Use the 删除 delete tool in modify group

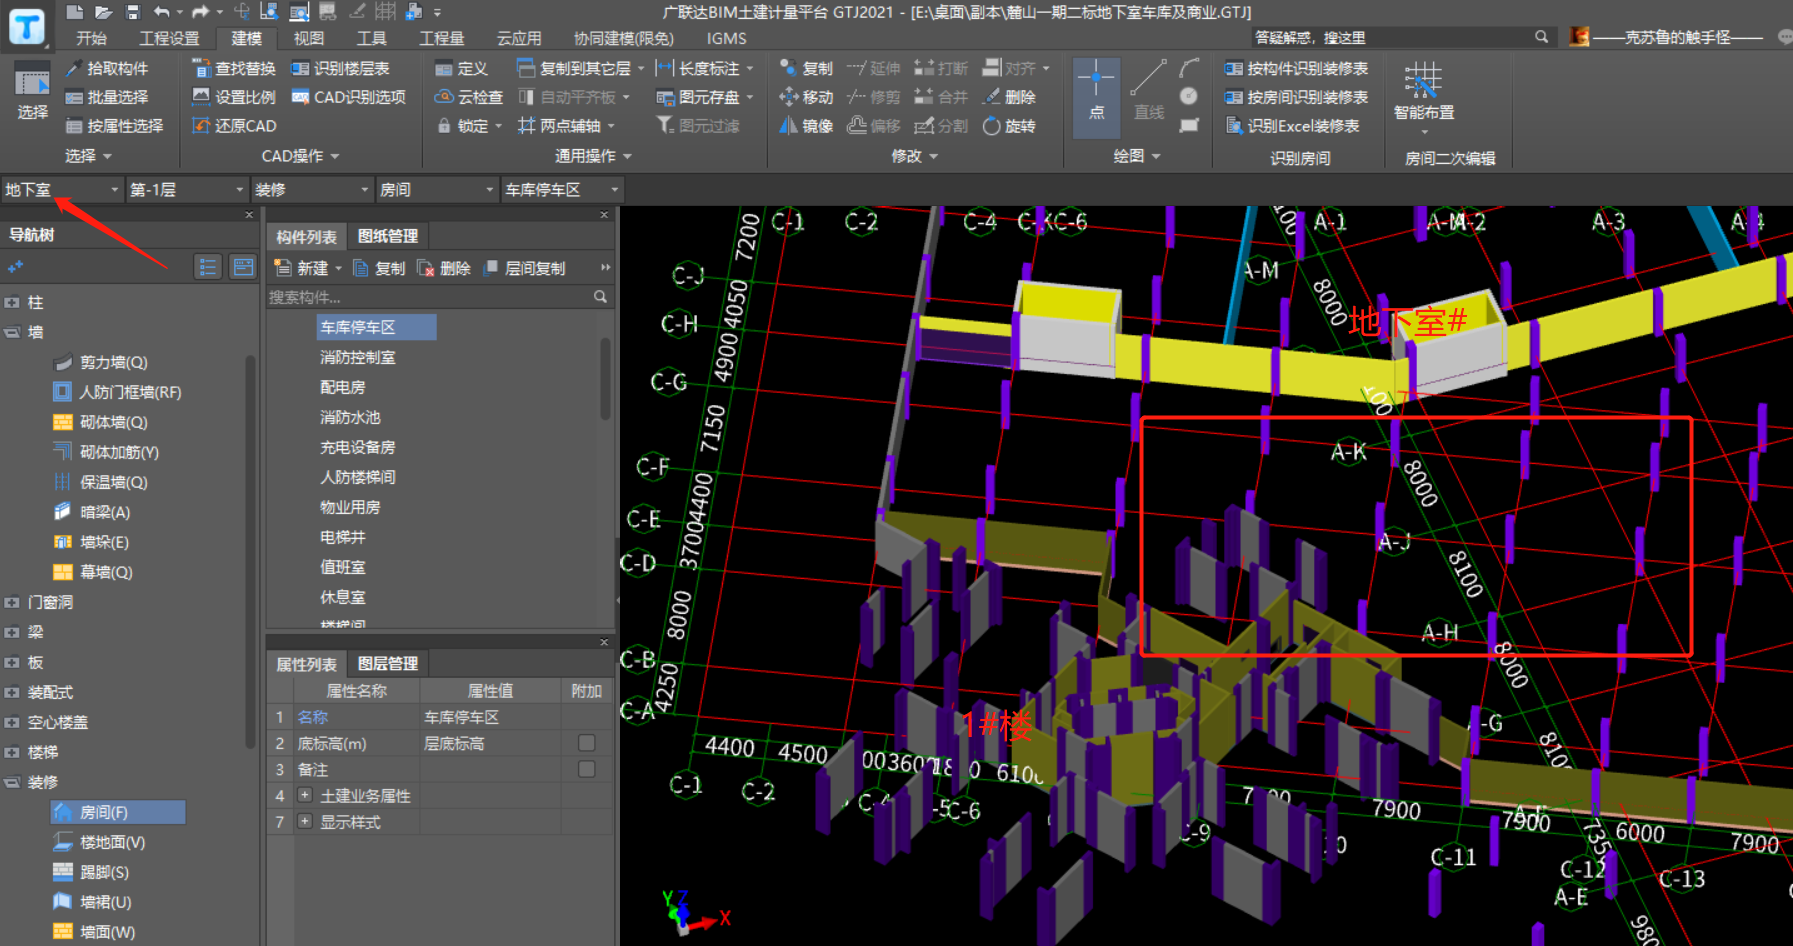coord(1009,97)
